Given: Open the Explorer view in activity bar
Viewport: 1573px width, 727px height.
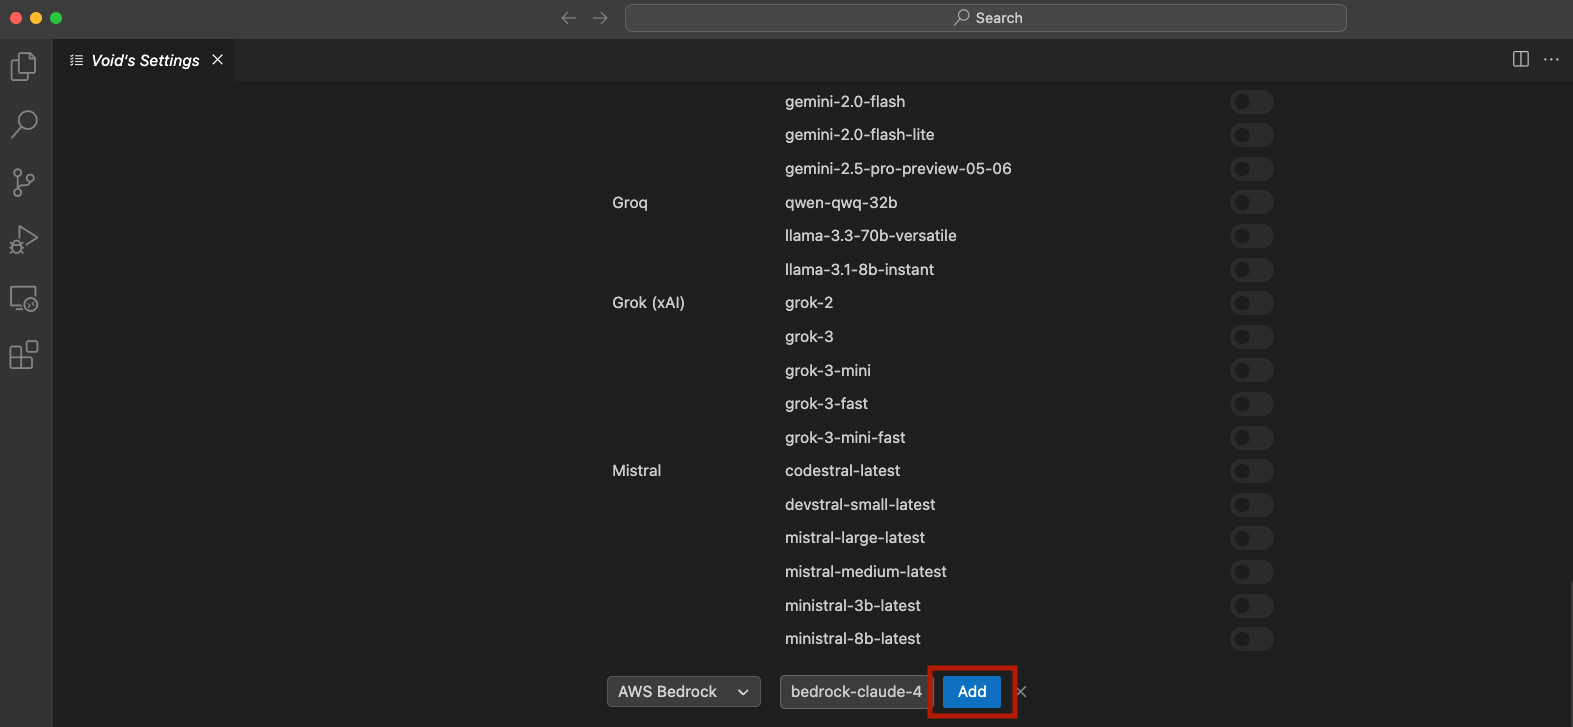Looking at the screenshot, I should [x=24, y=66].
